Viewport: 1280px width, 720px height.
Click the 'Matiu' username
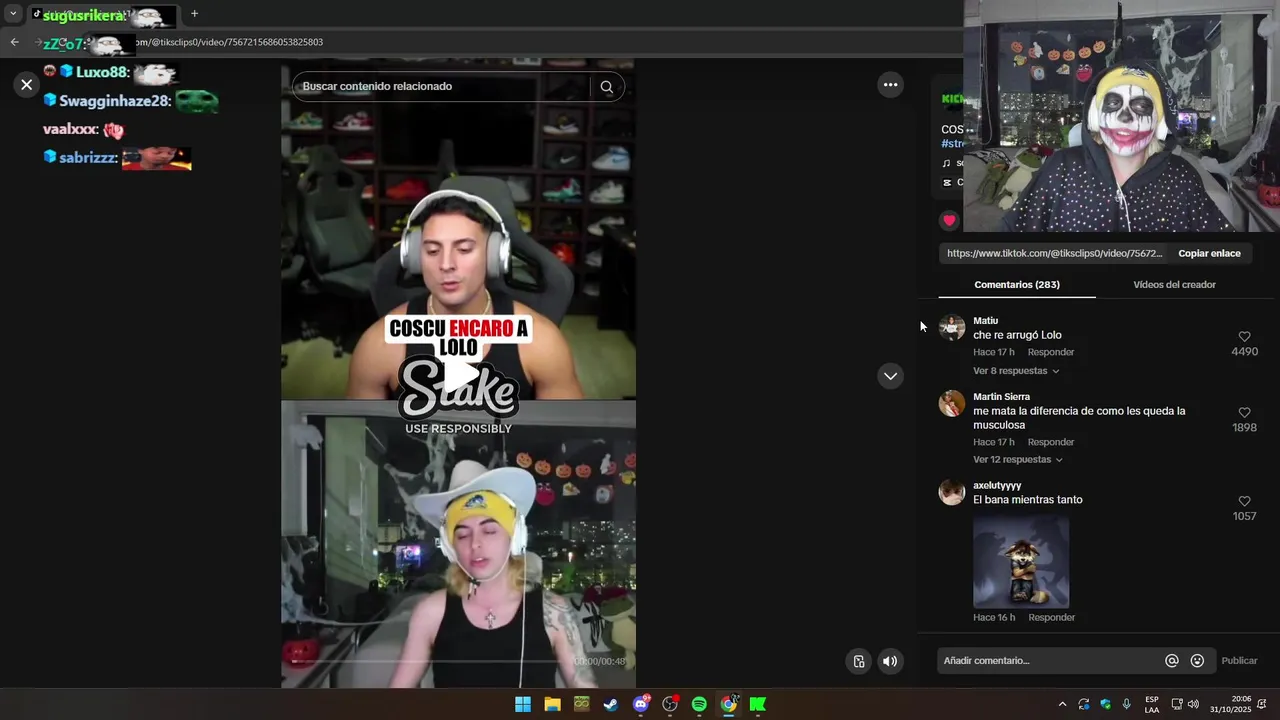coord(985,321)
